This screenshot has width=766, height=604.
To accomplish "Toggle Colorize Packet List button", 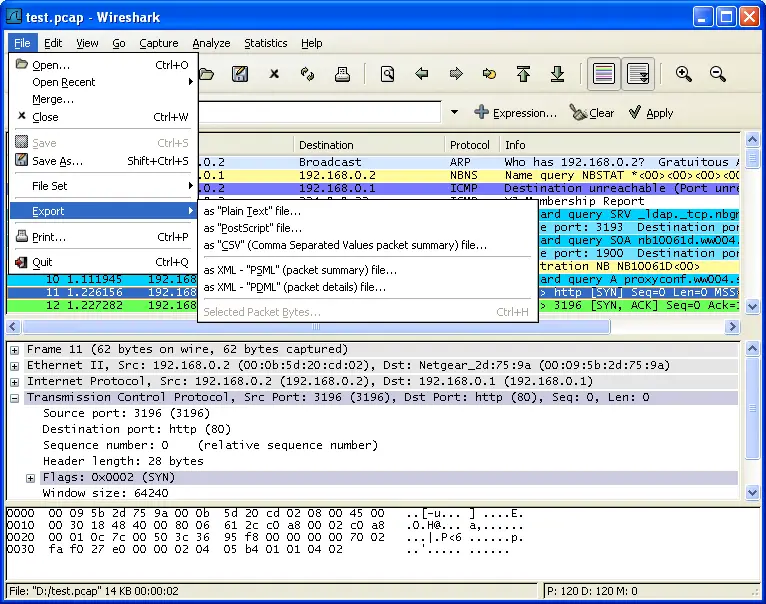I will click(603, 74).
